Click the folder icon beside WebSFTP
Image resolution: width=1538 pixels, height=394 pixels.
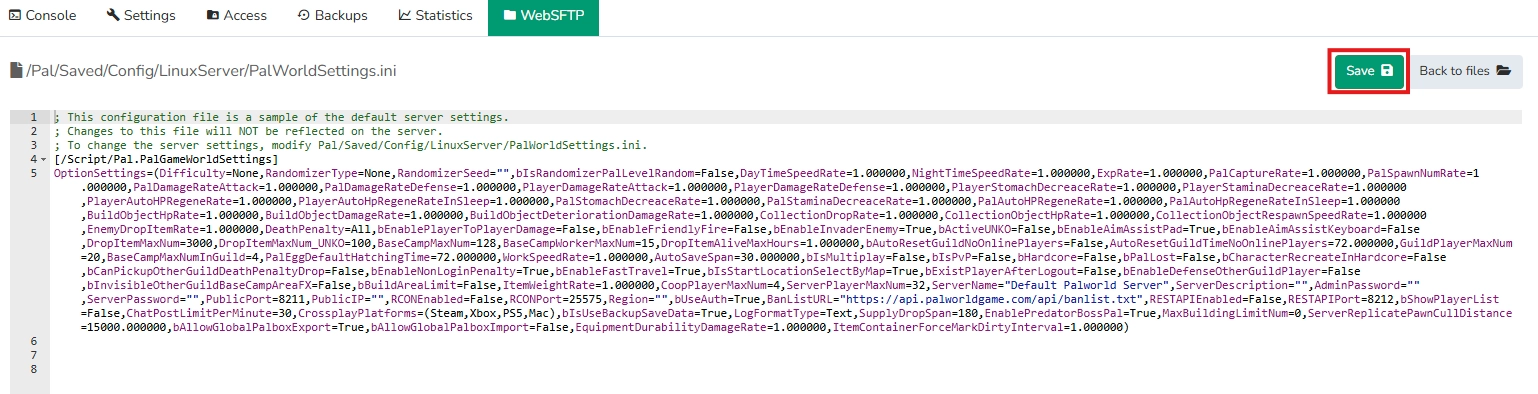pos(510,16)
